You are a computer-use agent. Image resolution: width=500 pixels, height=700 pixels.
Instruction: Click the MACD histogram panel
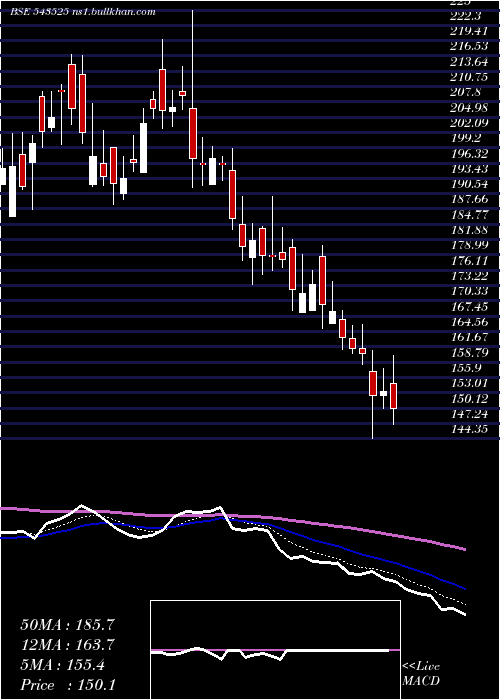pyautogui.click(x=275, y=650)
